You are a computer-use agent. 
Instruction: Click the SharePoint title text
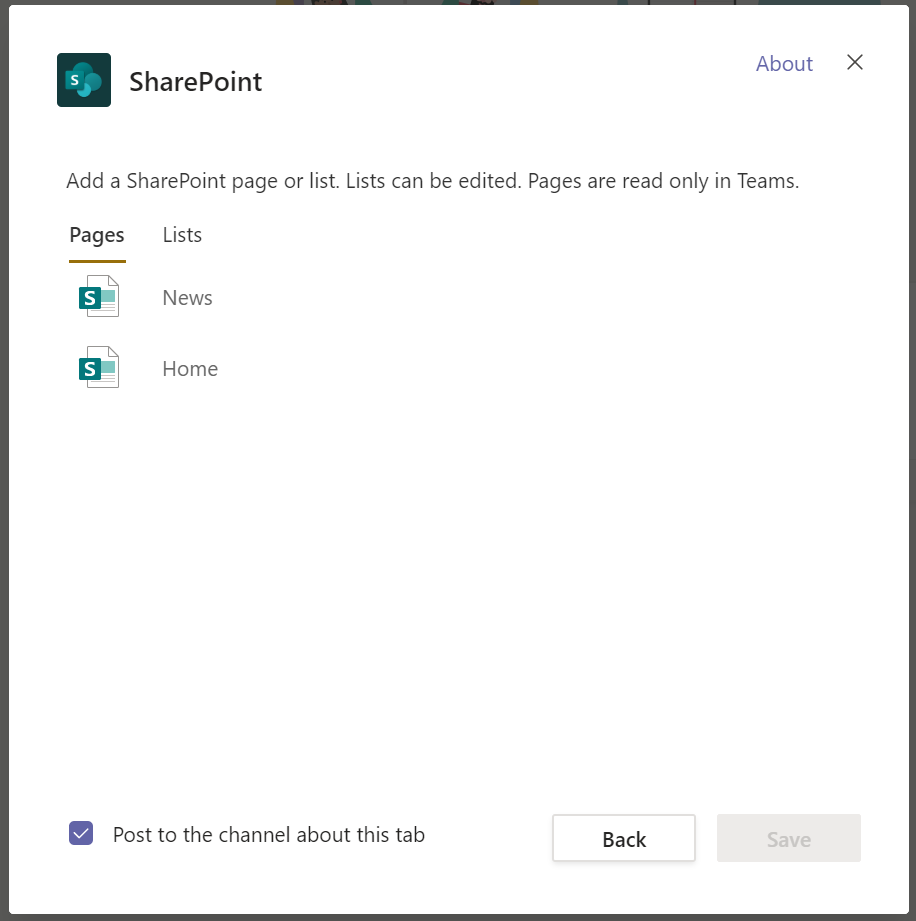click(x=196, y=82)
